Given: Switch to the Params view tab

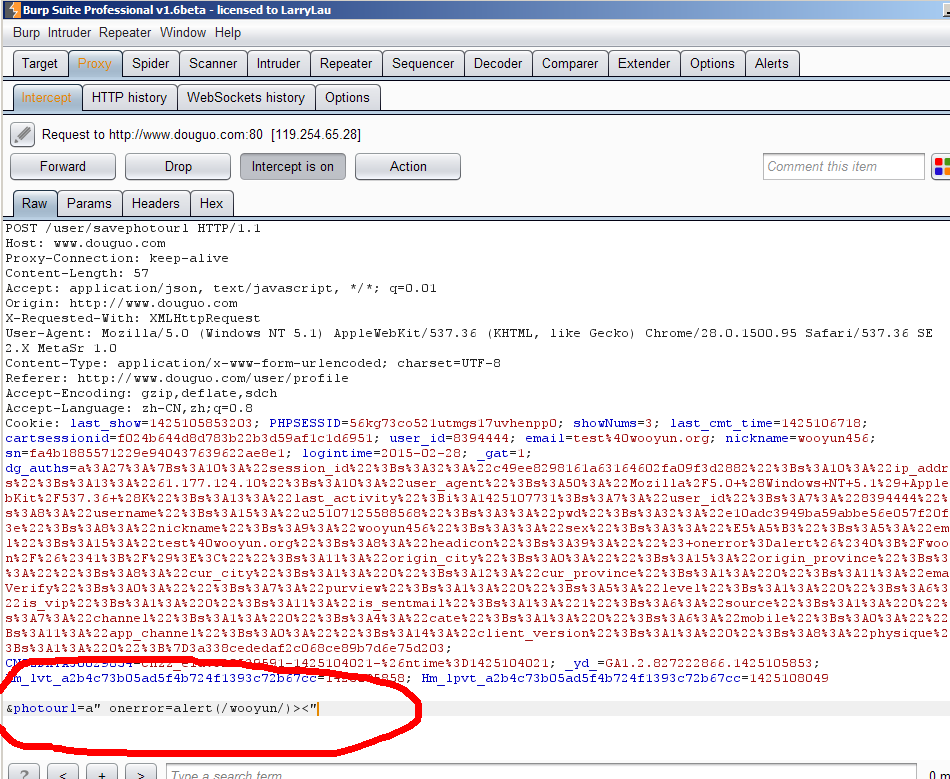Looking at the screenshot, I should [89, 204].
